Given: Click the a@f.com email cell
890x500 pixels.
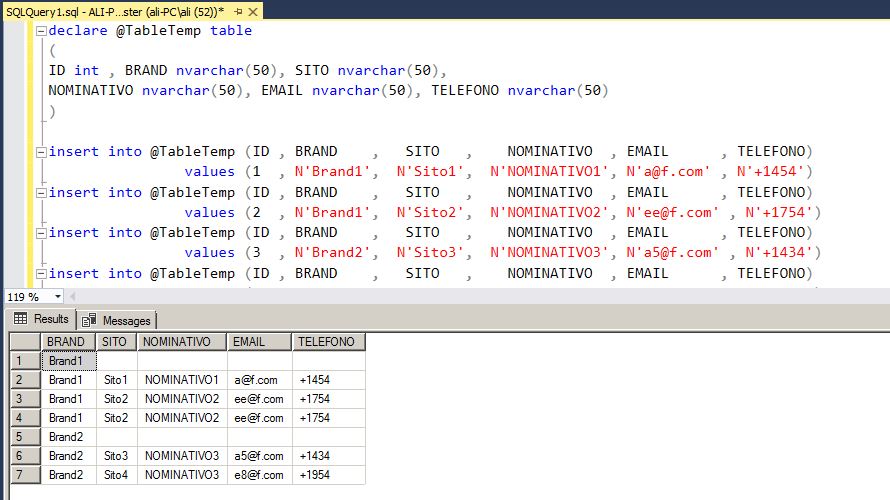Looking at the screenshot, I should [x=260, y=380].
